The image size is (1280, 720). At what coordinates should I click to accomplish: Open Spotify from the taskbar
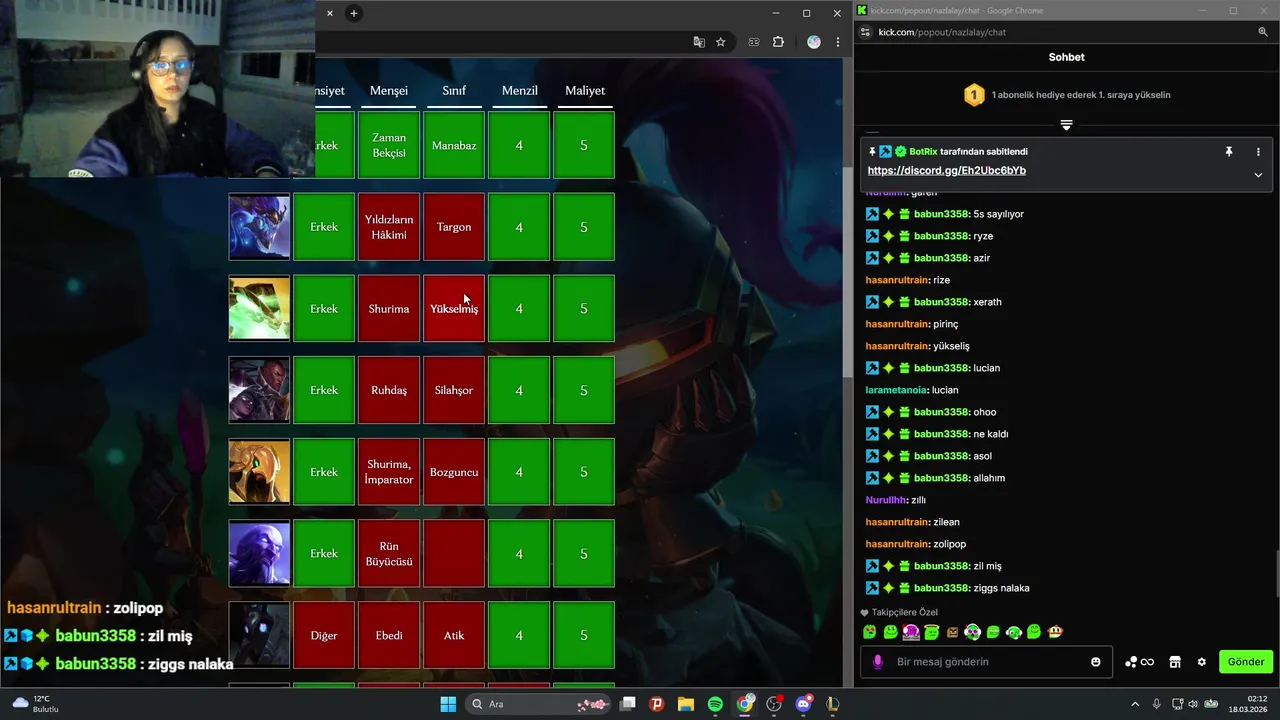click(x=715, y=704)
